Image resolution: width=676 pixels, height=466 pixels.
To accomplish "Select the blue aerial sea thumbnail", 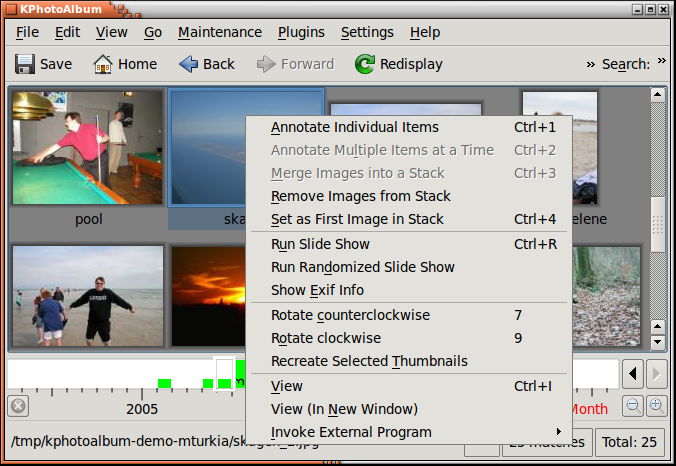I will click(208, 148).
